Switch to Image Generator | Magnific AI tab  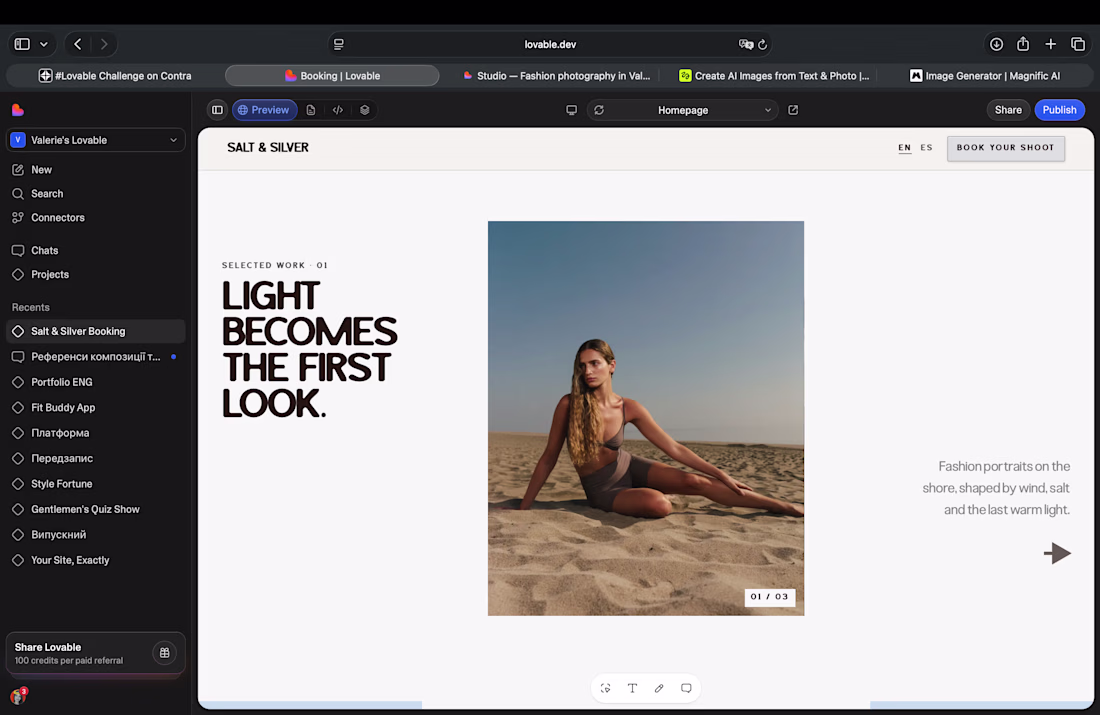985,76
